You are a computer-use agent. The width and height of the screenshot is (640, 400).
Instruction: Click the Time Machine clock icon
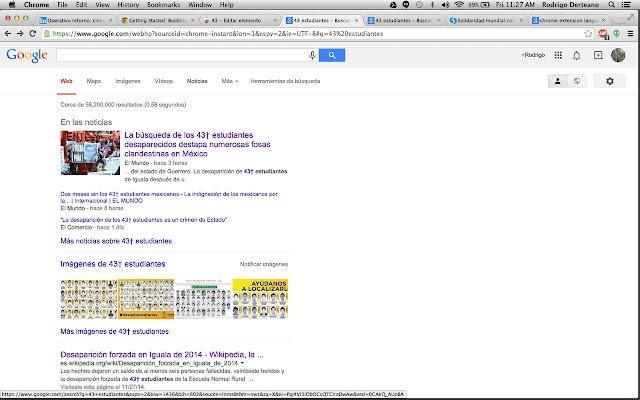pyautogui.click(x=419, y=5)
